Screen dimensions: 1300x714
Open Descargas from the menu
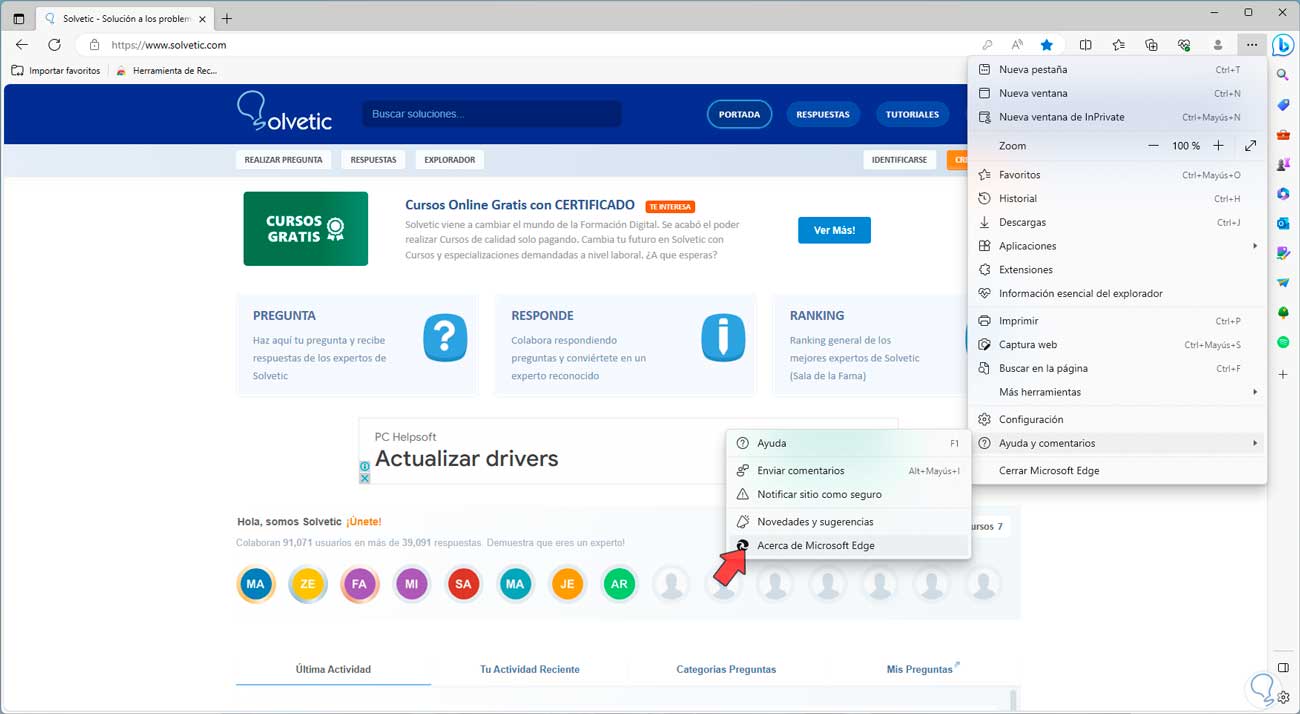click(x=1116, y=222)
